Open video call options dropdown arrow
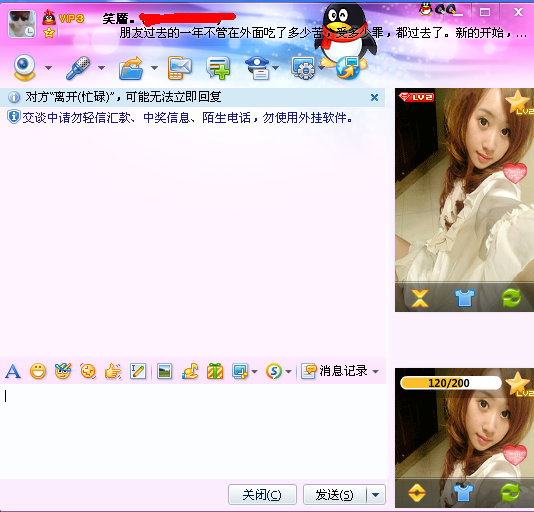Screen dimensions: 534x512 point(48,68)
